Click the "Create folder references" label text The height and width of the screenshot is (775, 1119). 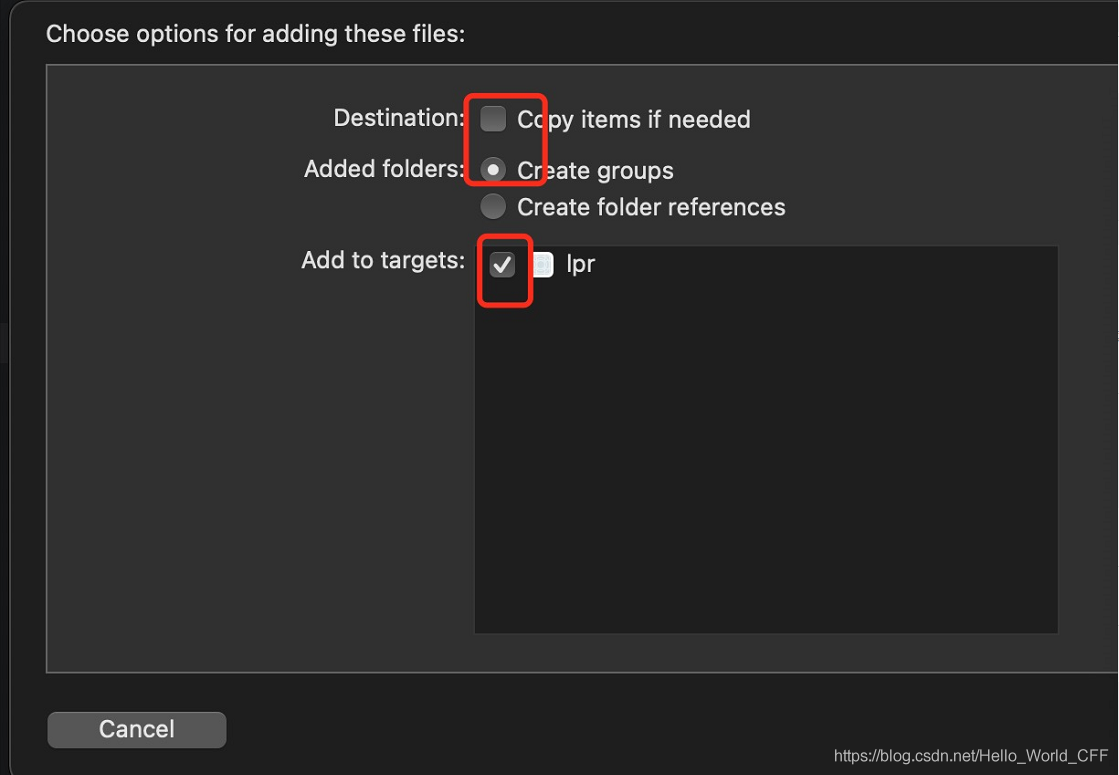[x=651, y=207]
